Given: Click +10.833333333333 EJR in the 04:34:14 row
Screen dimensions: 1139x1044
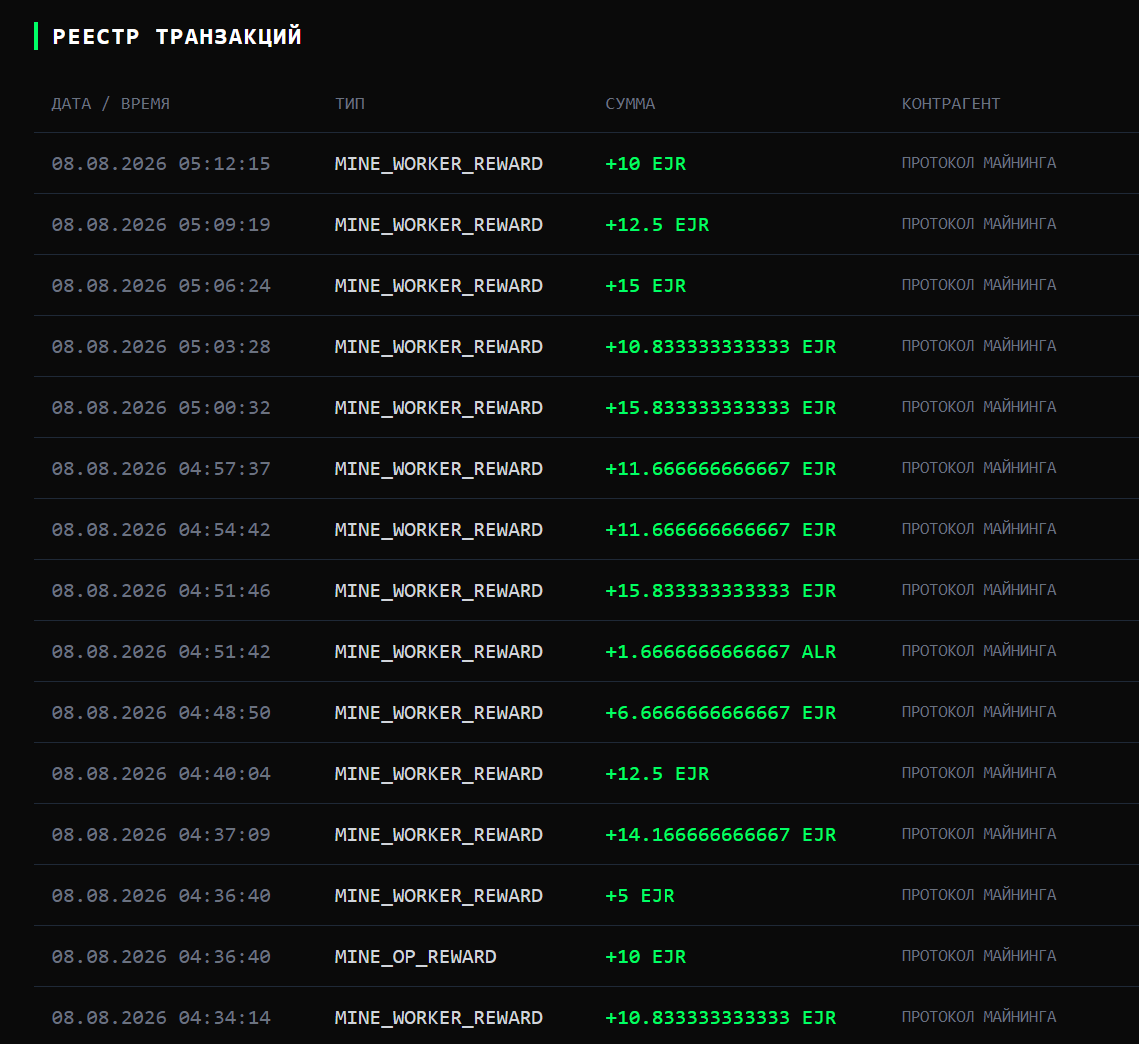Looking at the screenshot, I should click(x=721, y=1018).
